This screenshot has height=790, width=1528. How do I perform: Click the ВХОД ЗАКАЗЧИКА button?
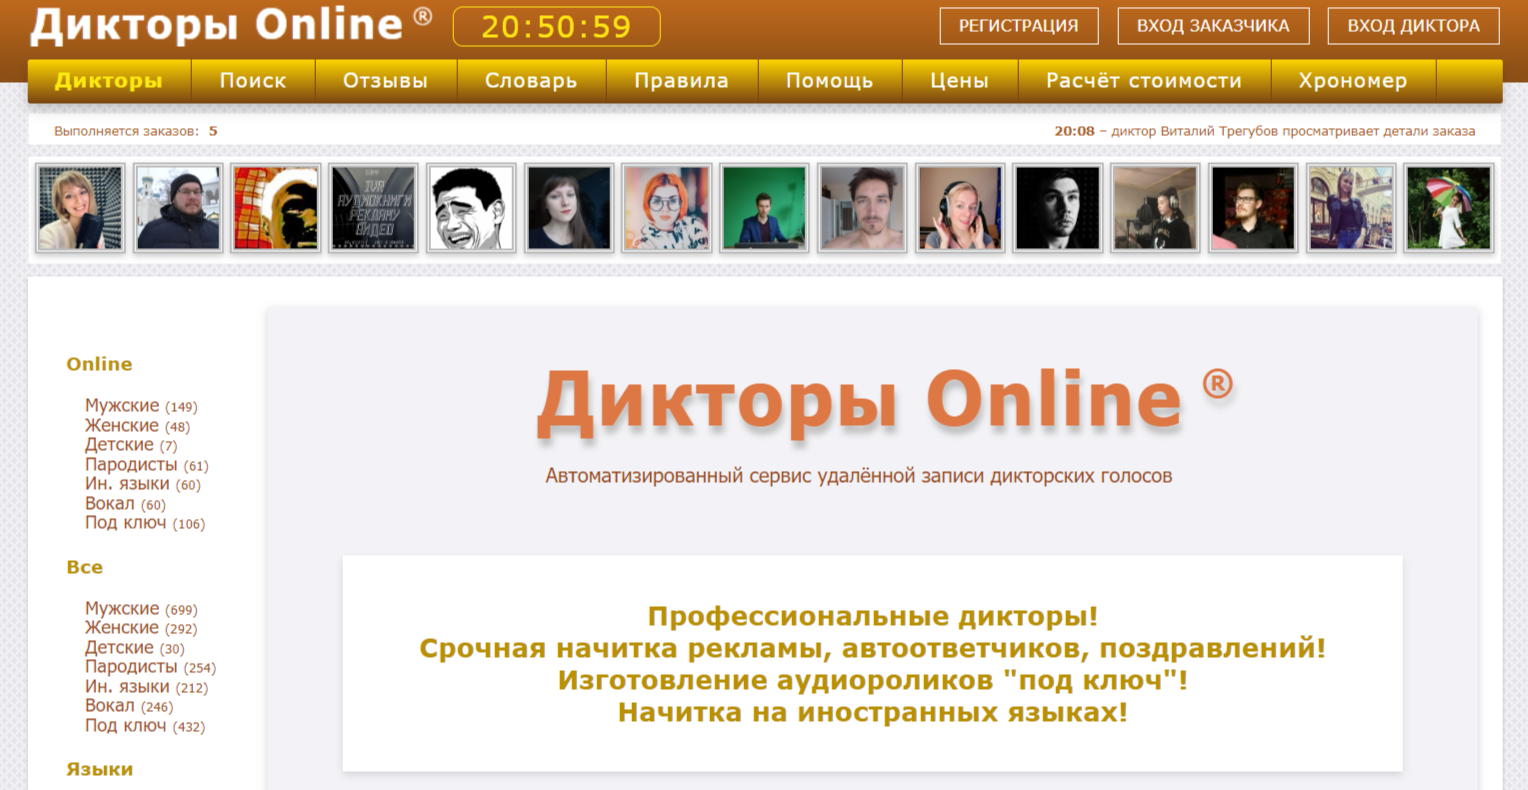1213,26
